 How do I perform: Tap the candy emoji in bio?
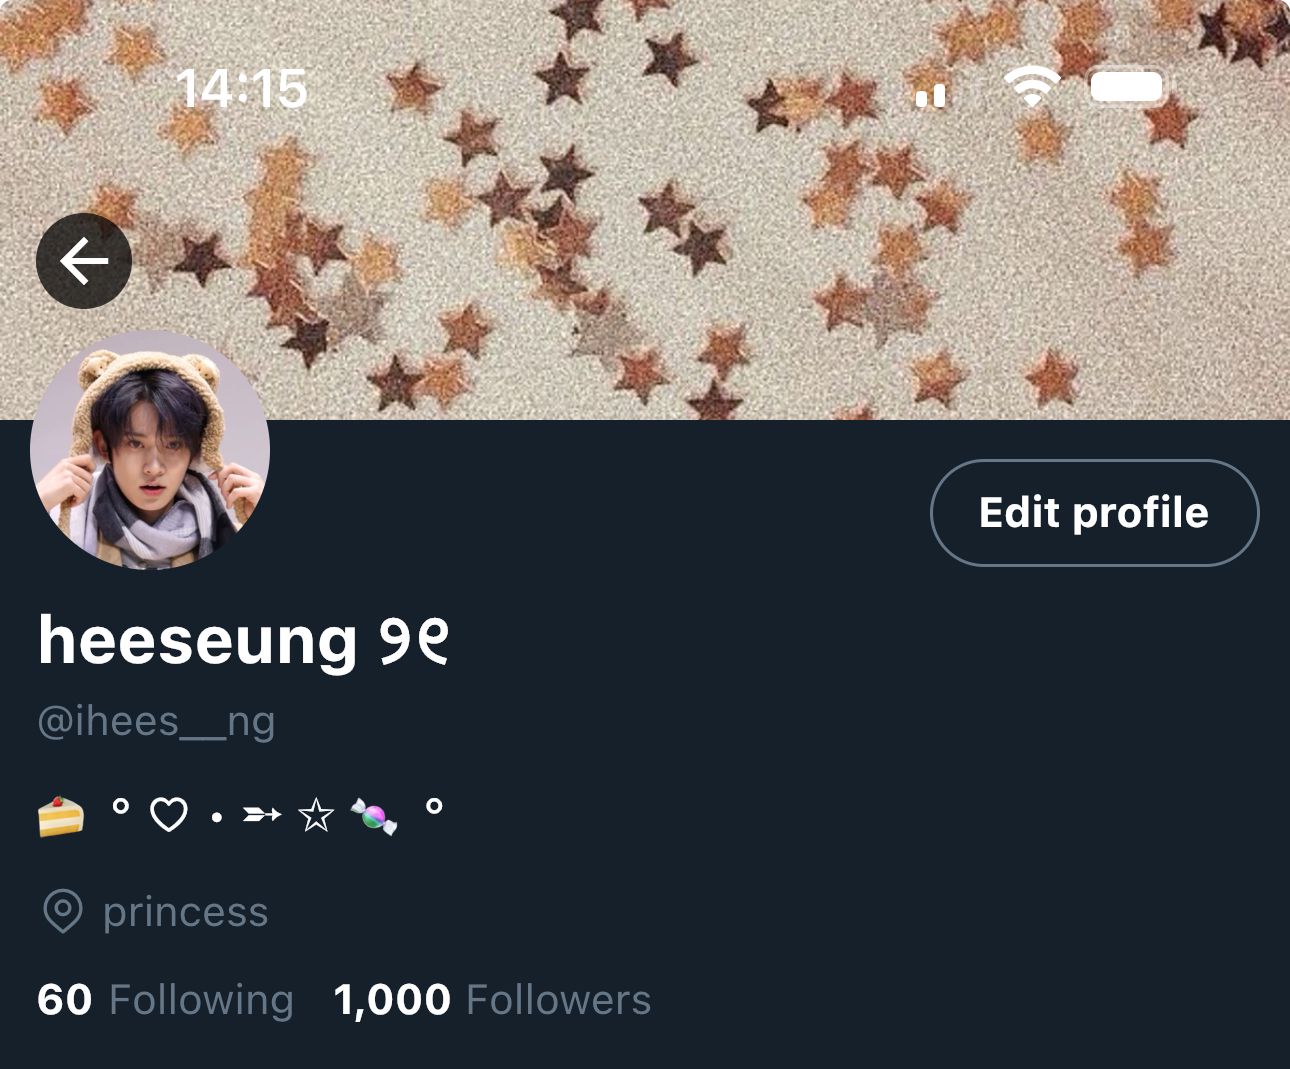374,816
